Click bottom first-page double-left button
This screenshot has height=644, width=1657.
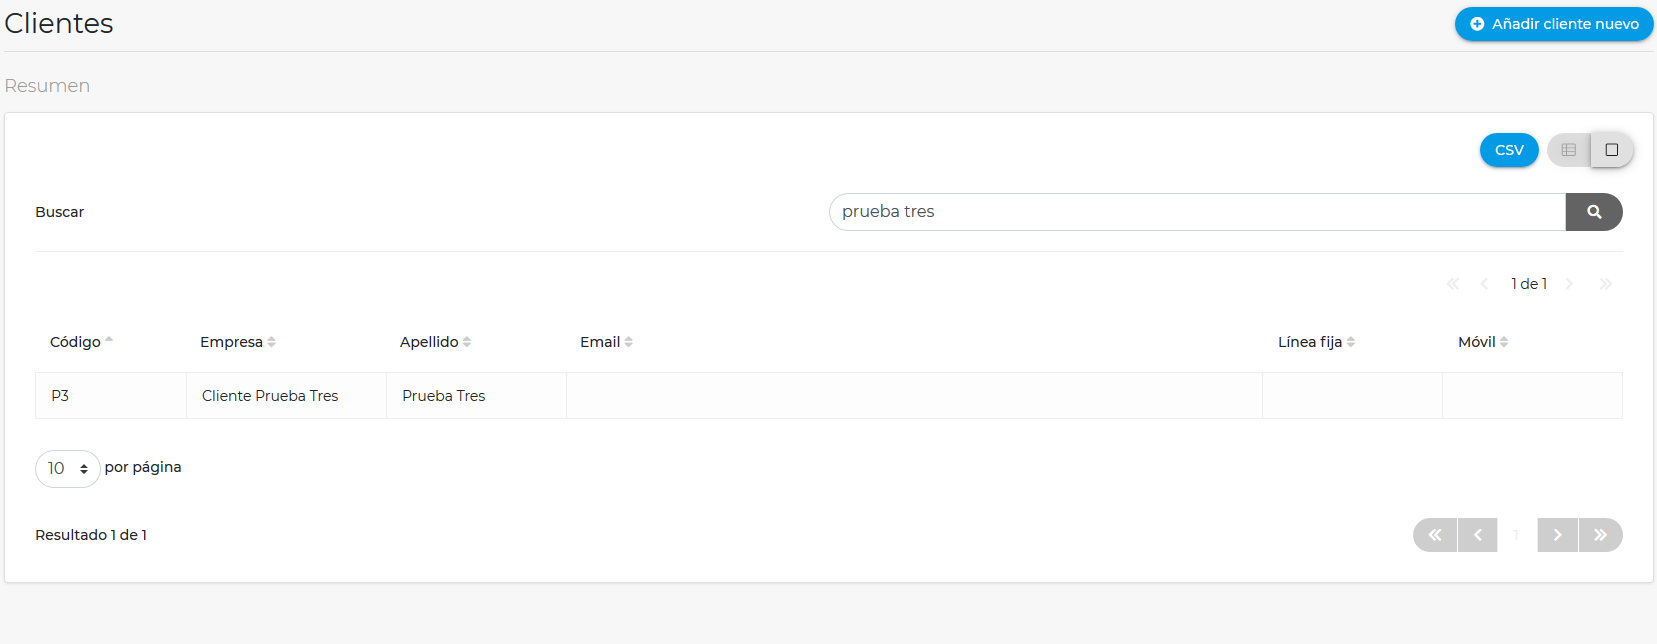(1435, 535)
